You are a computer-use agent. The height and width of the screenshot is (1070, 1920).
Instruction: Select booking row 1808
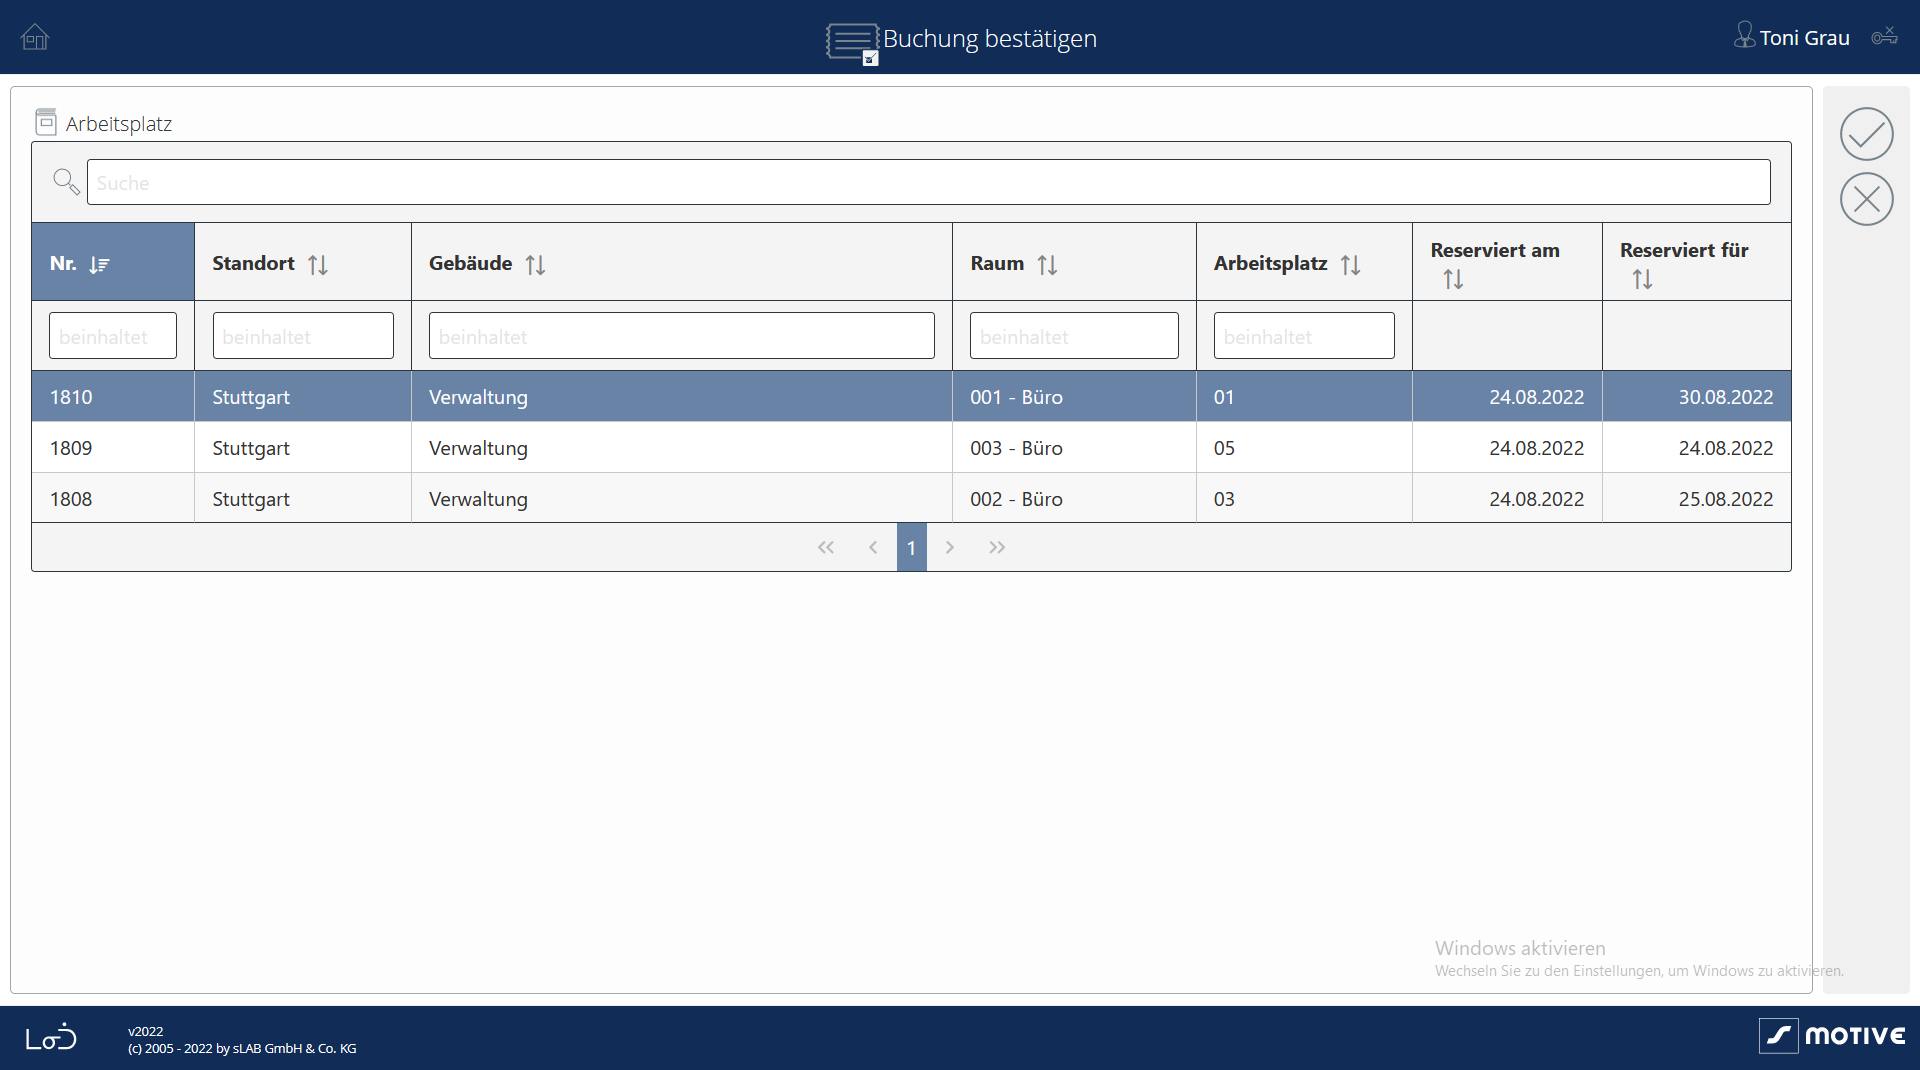tap(911, 498)
